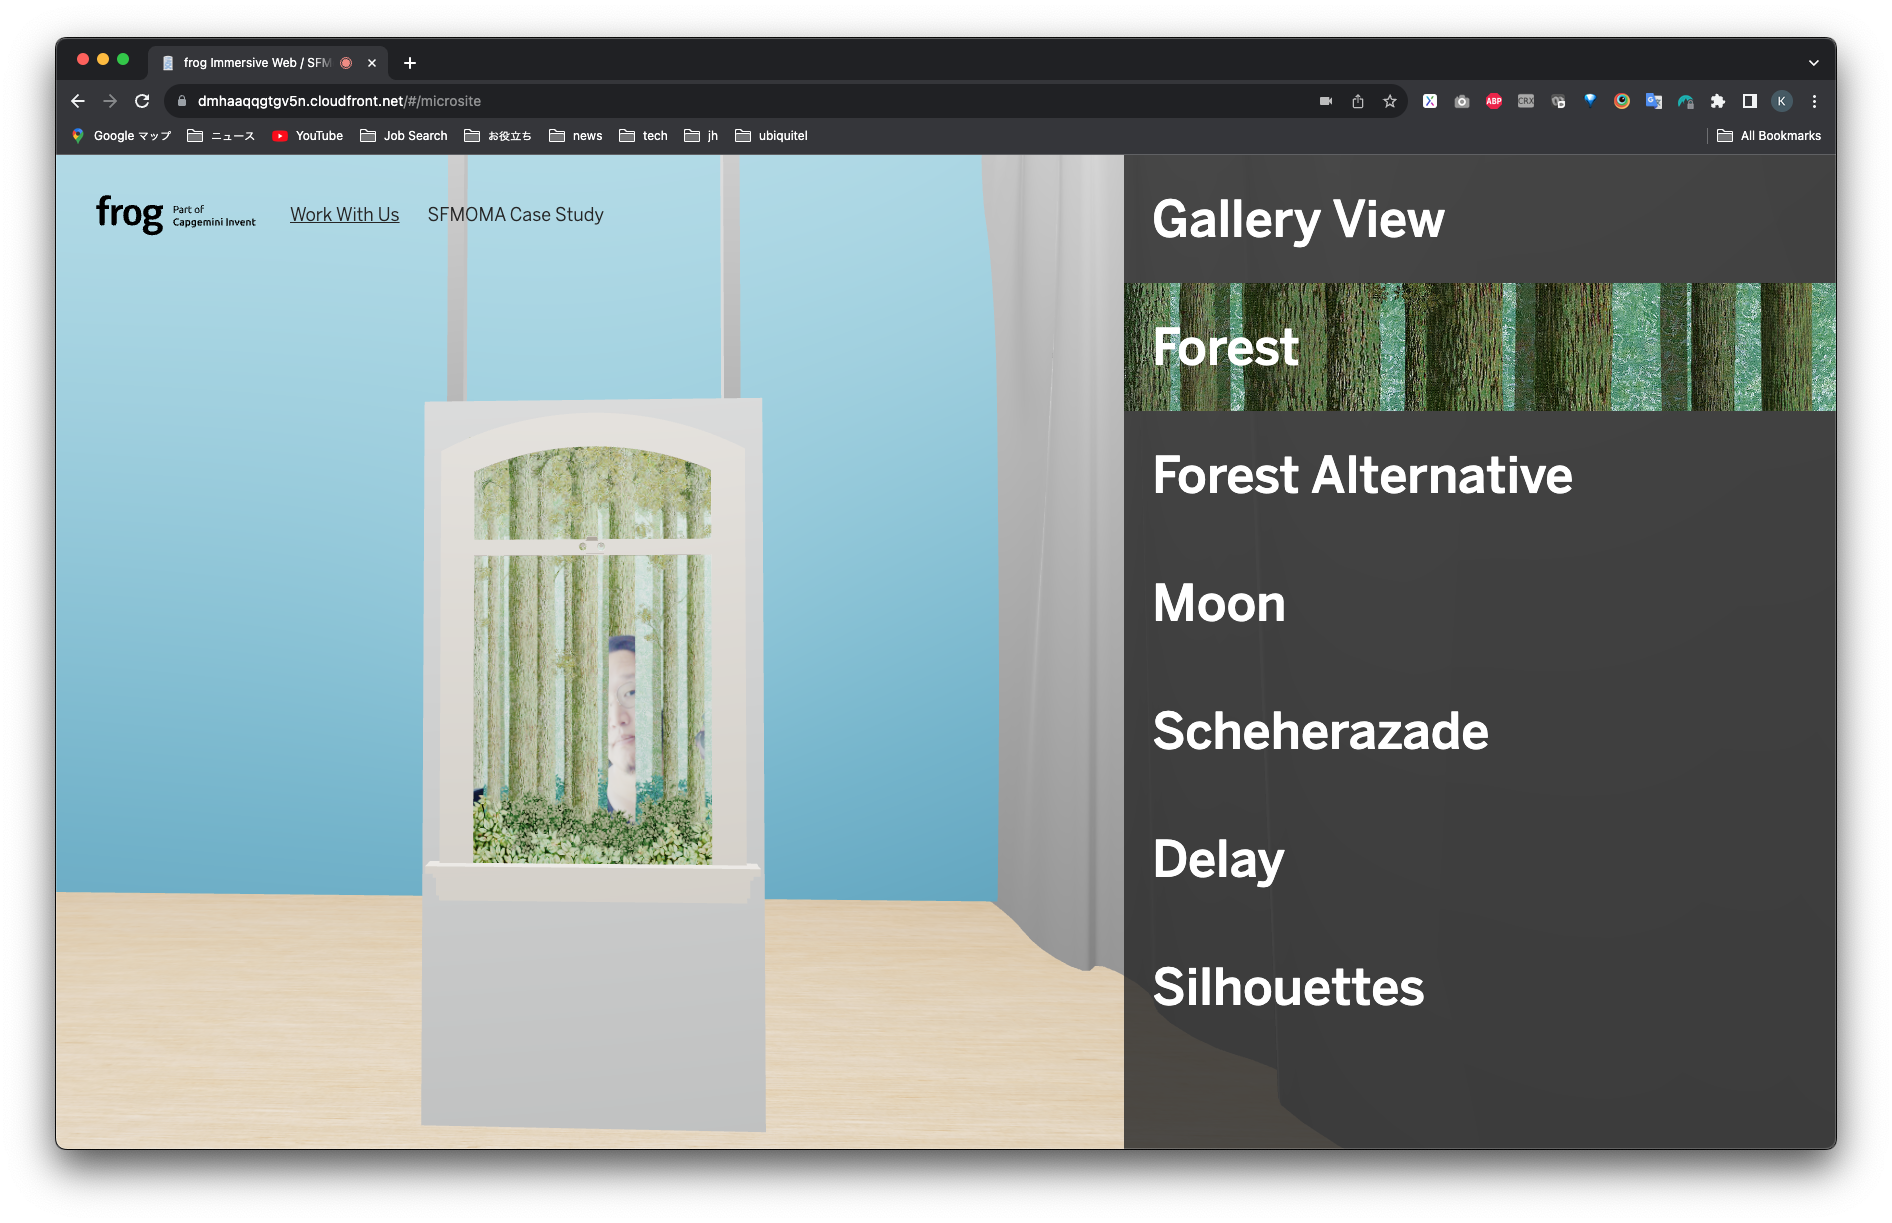Open the camera screenshot extension
The width and height of the screenshot is (1892, 1223).
[x=1462, y=101]
